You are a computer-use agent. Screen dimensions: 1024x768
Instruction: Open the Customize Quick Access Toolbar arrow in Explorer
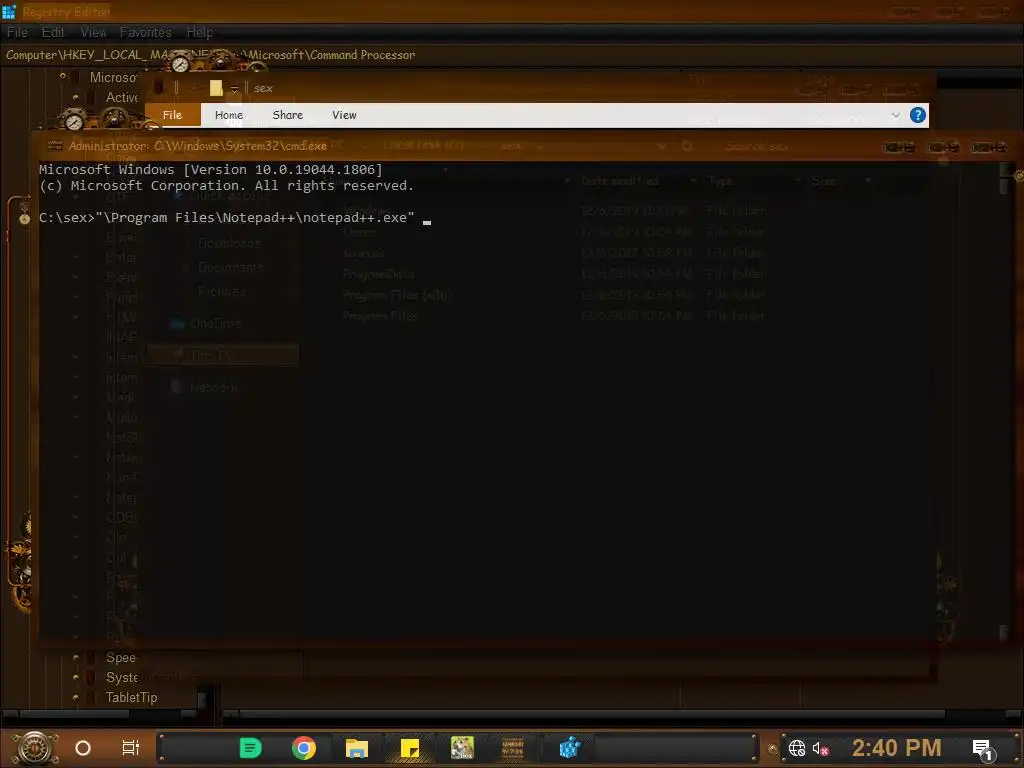pyautogui.click(x=234, y=89)
